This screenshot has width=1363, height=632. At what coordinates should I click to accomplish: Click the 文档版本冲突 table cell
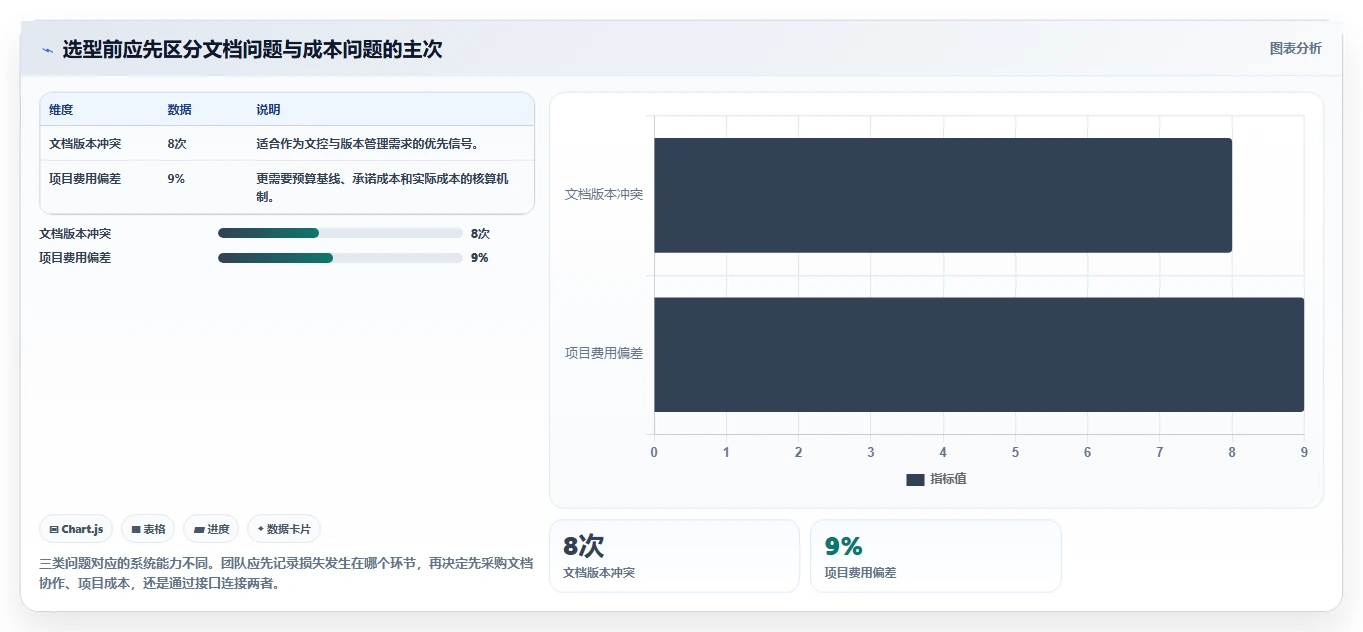(x=85, y=144)
